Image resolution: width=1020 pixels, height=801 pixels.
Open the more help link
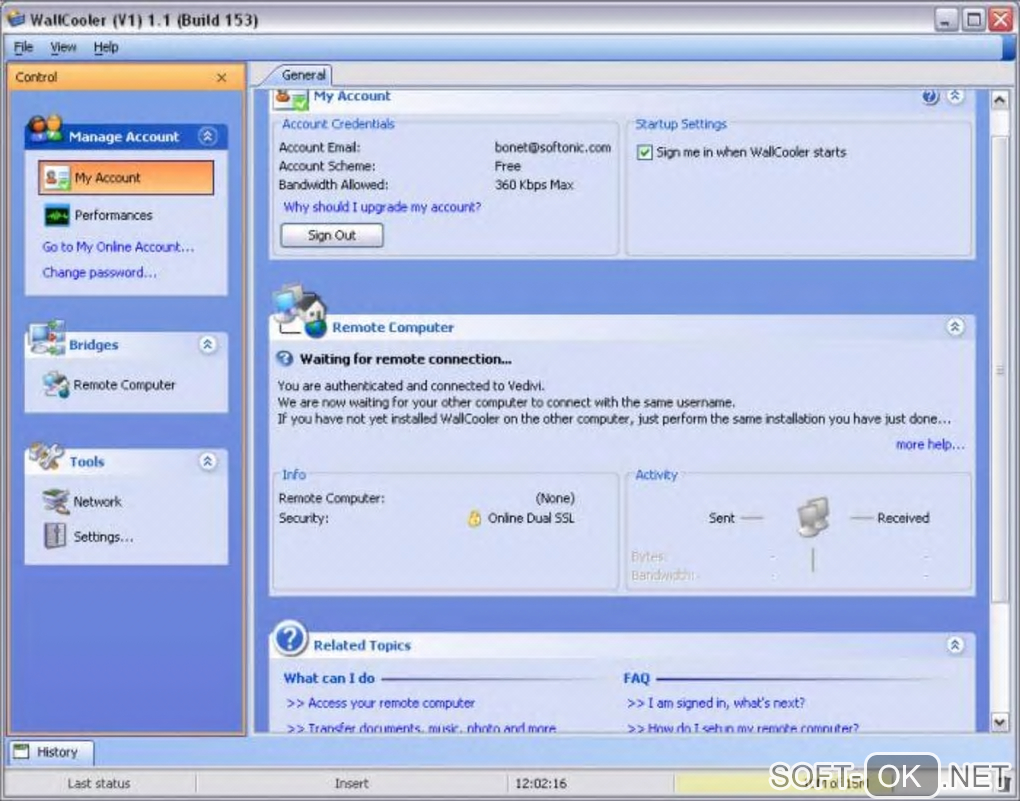[930, 444]
